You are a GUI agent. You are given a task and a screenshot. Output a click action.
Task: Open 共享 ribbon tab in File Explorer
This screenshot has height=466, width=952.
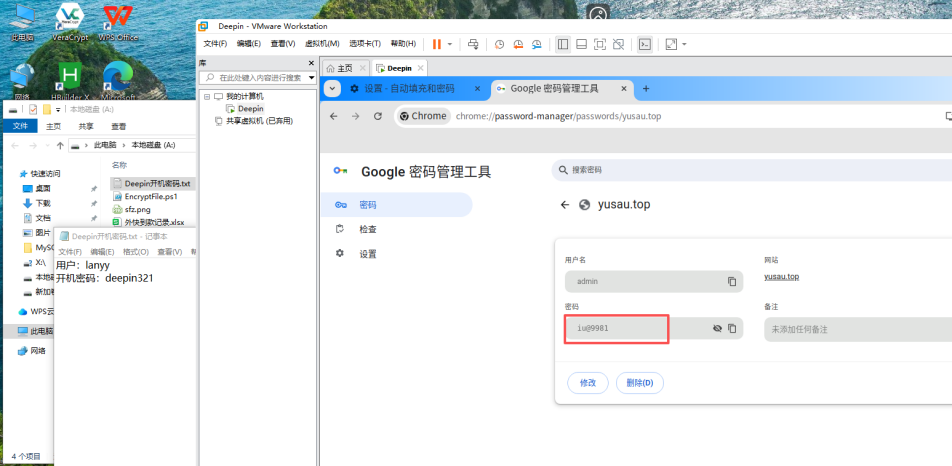point(86,126)
